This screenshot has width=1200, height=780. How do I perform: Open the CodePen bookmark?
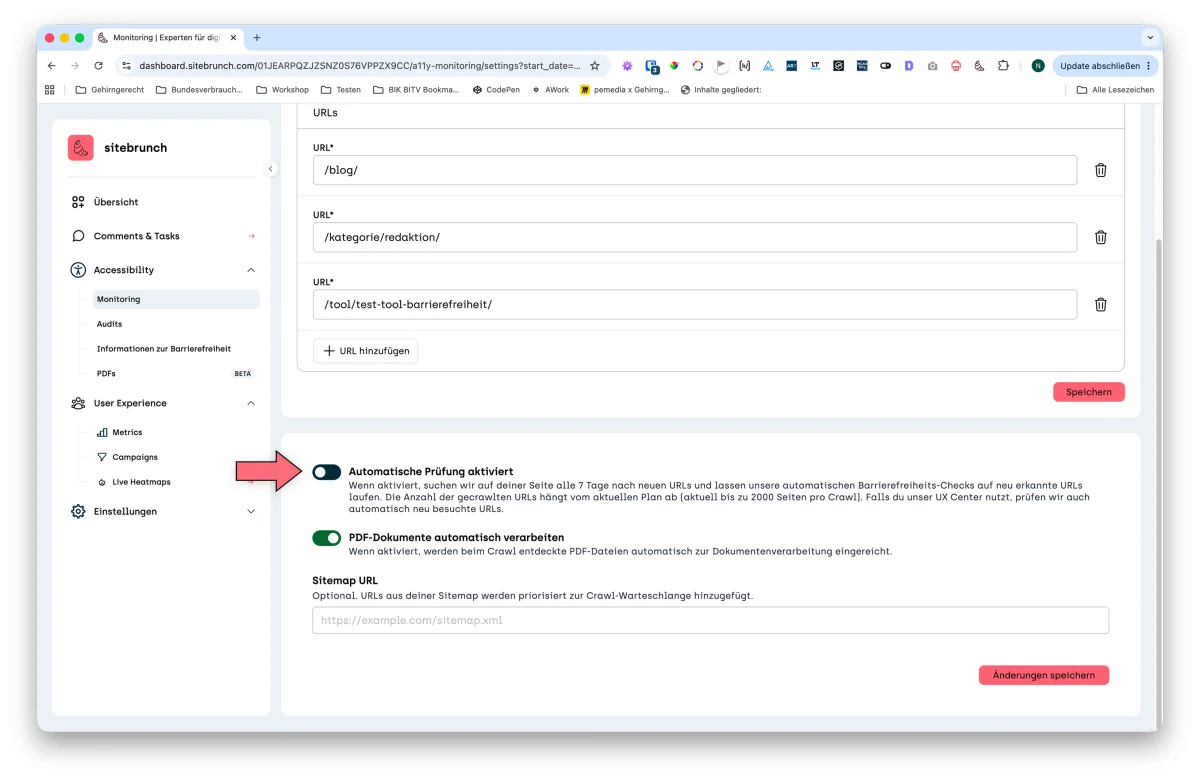click(496, 90)
